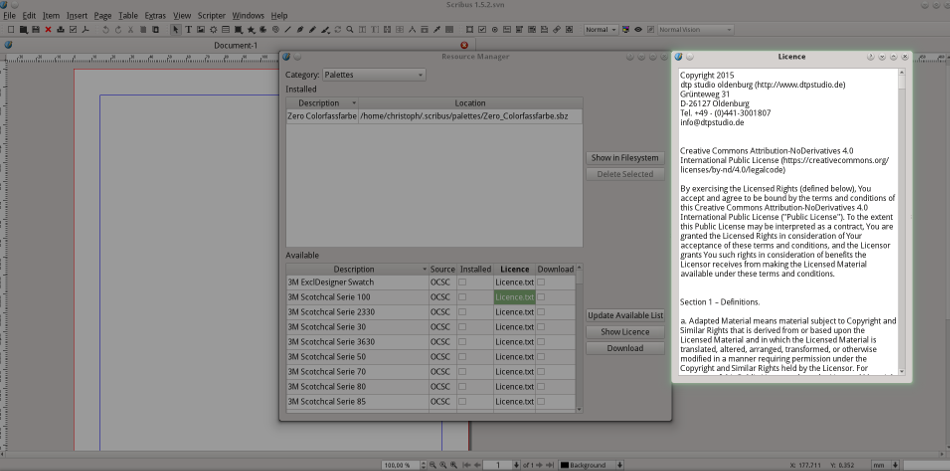Click the red Close document icon
Viewport: 950px width, 471px height.
coord(47,30)
